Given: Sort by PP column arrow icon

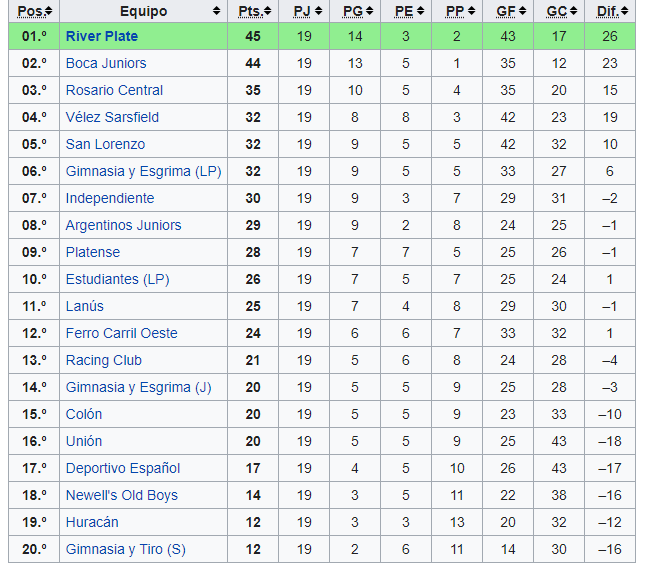Looking at the screenshot, I should tap(472, 11).
